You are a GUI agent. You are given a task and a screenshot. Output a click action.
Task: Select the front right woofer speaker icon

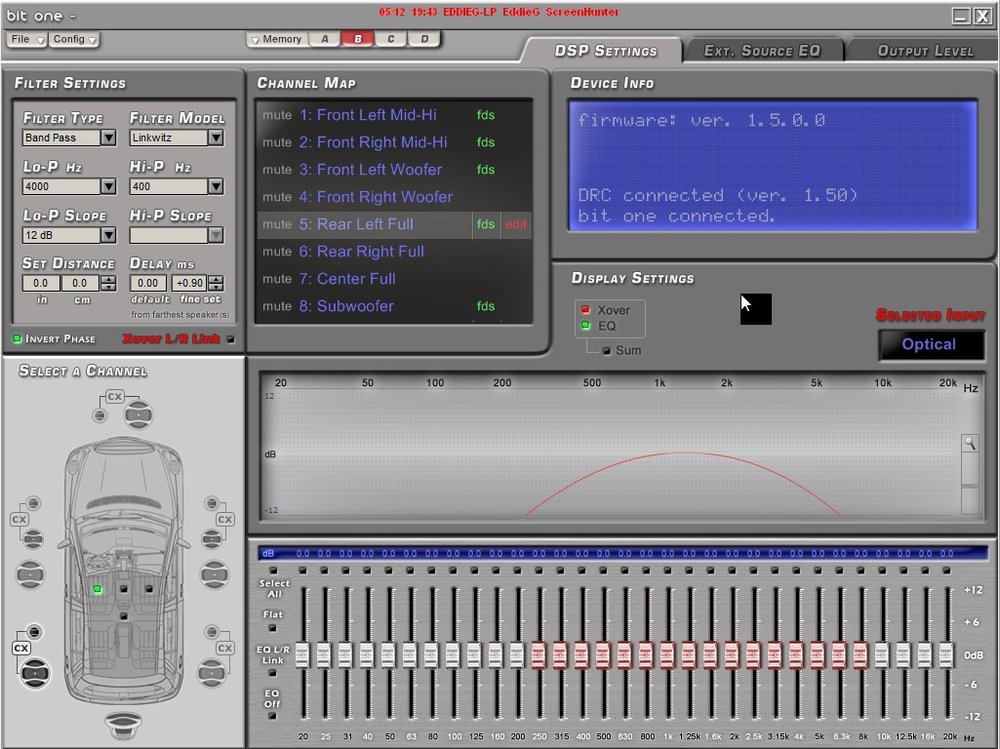[x=214, y=574]
